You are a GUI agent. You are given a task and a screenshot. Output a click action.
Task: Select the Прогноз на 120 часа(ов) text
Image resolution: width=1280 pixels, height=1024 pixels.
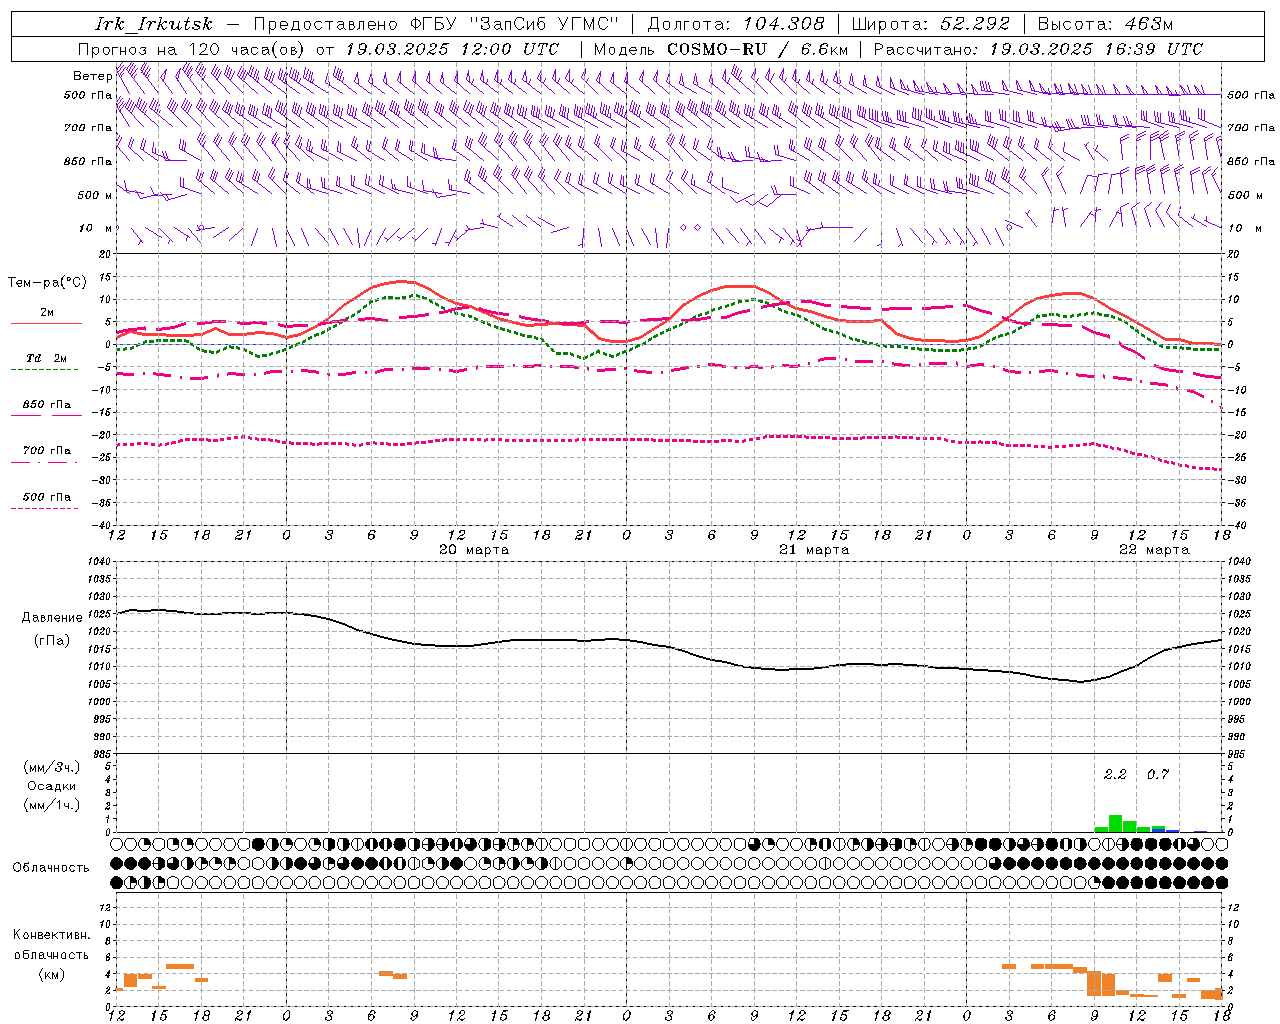(x=192, y=49)
